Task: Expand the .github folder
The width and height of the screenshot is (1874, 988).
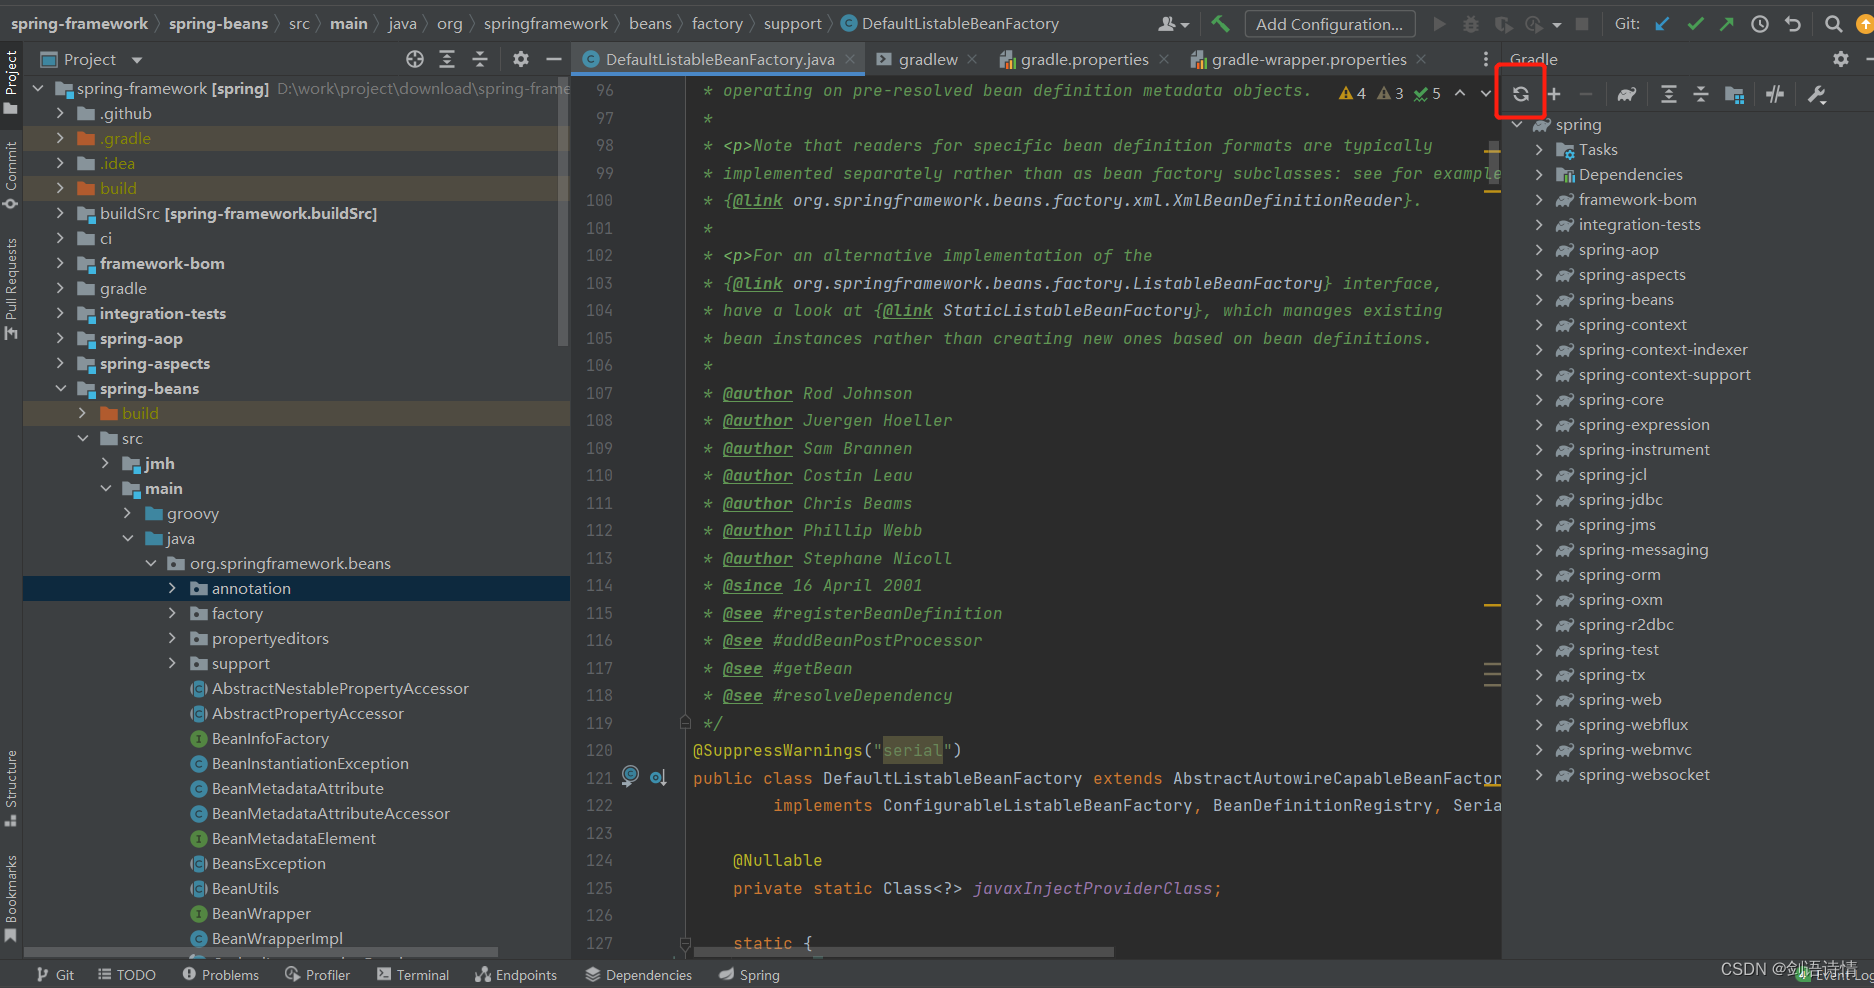Action: pos(61,113)
